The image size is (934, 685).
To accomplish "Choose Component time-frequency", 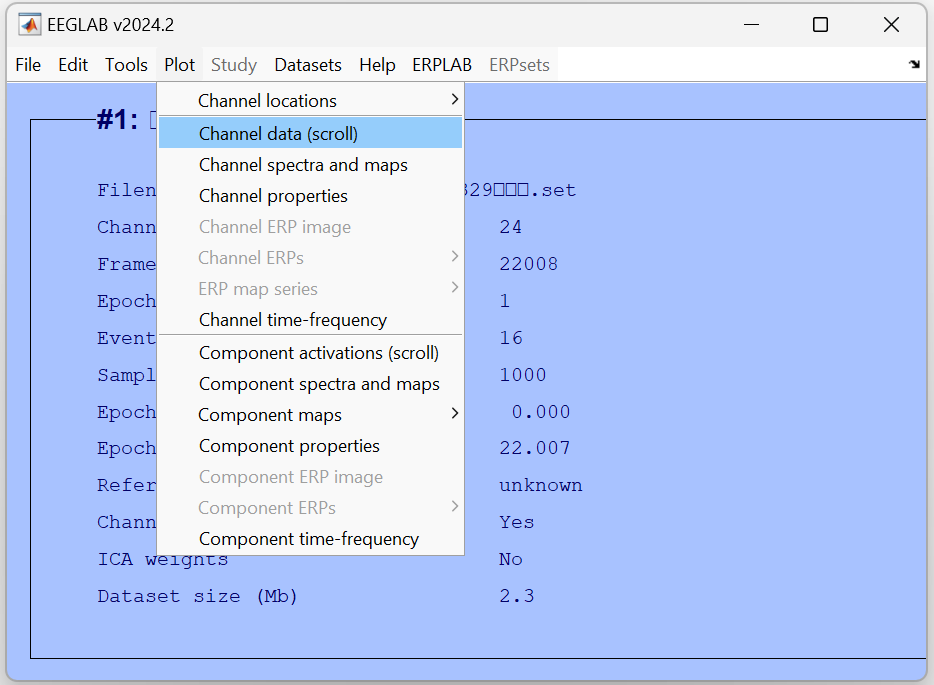I will 310,538.
